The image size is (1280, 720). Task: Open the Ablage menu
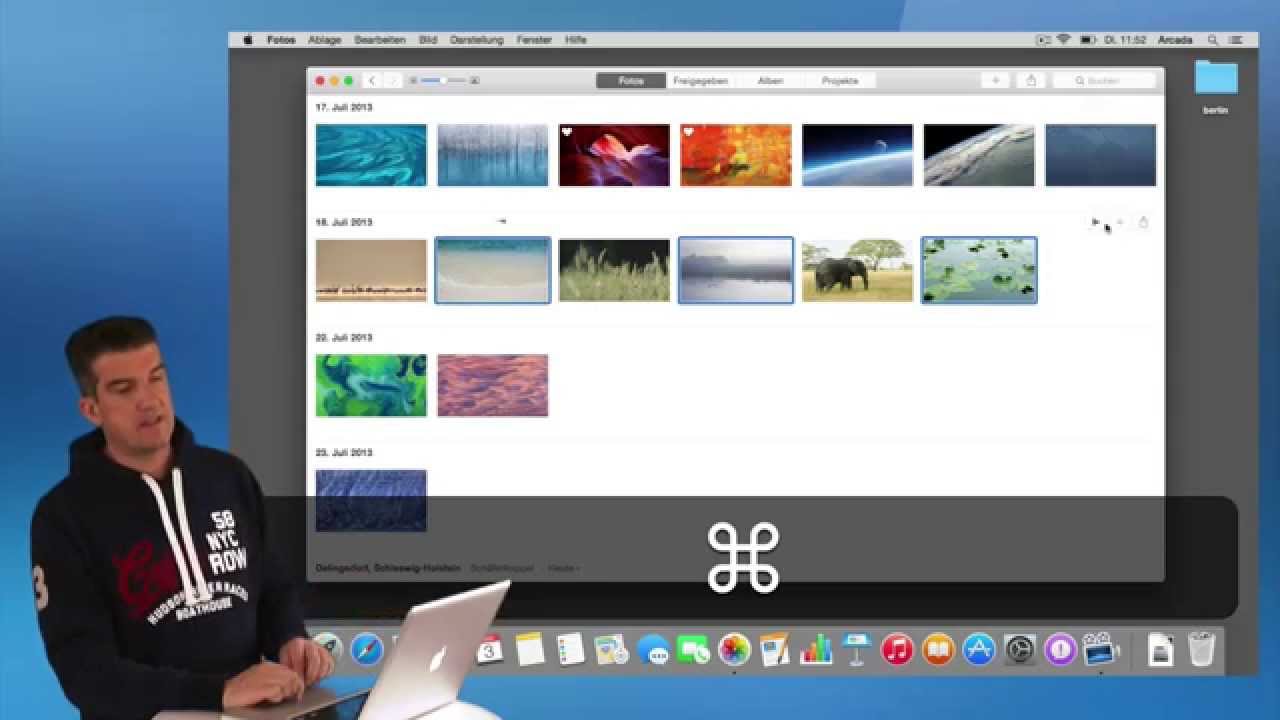(324, 40)
